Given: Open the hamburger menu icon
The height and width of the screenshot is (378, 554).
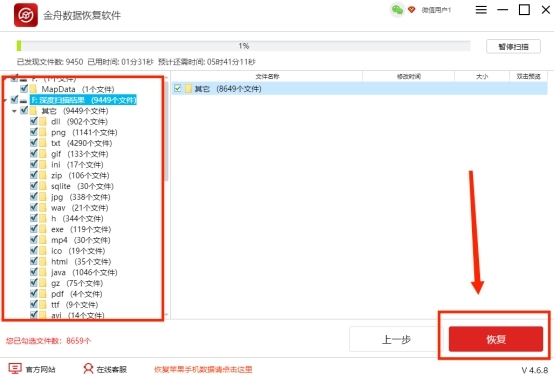Looking at the screenshot, I should point(481,10).
